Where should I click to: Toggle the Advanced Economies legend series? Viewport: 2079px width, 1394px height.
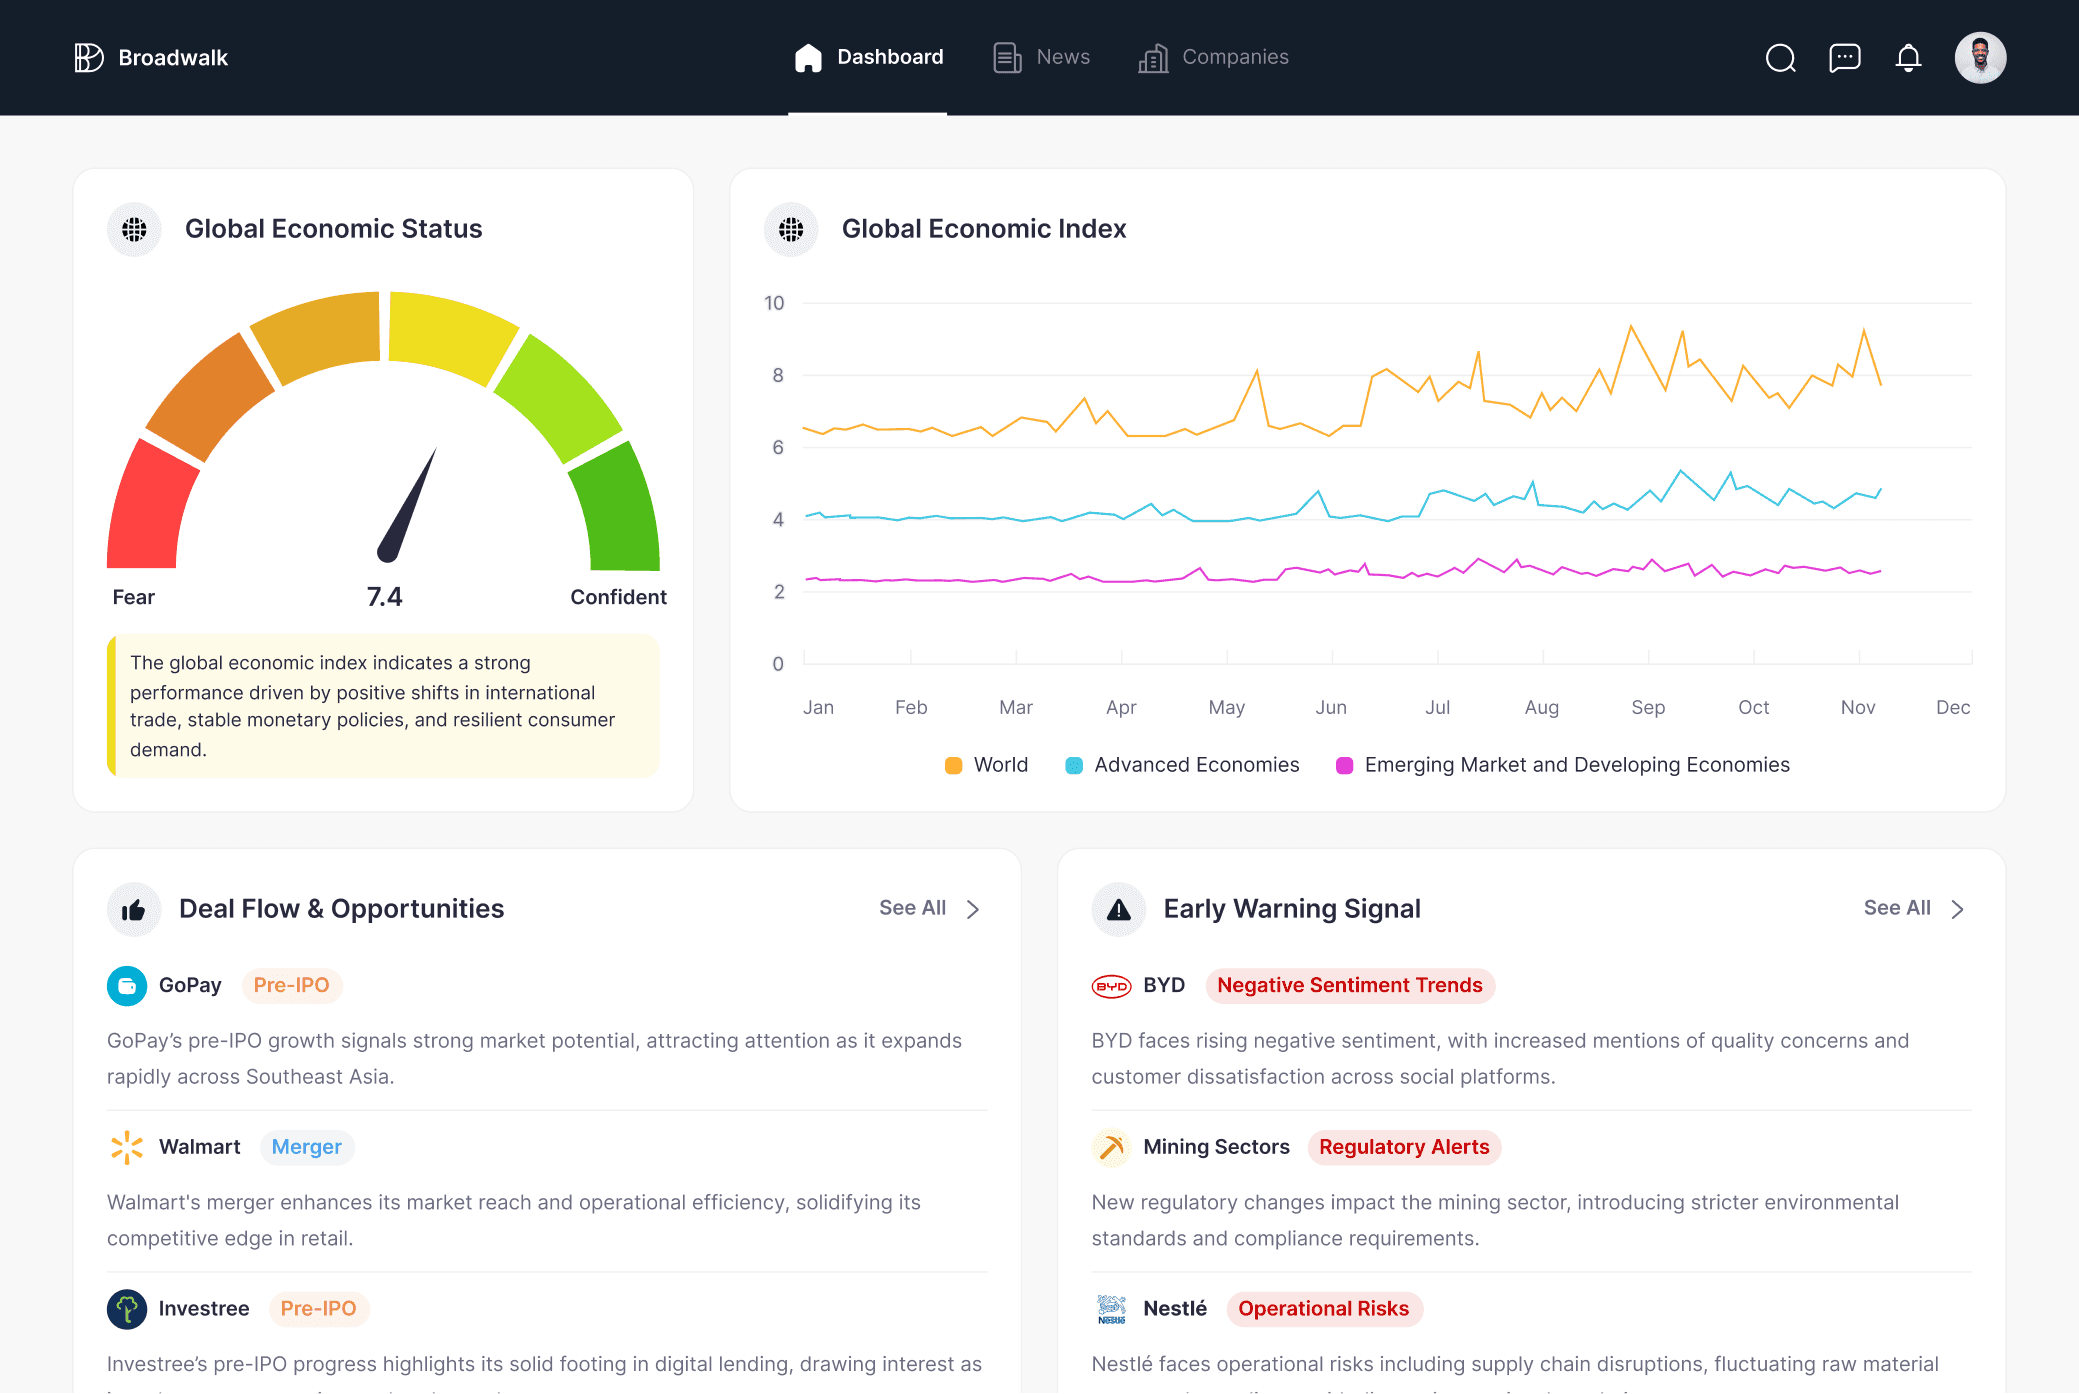[1182, 765]
